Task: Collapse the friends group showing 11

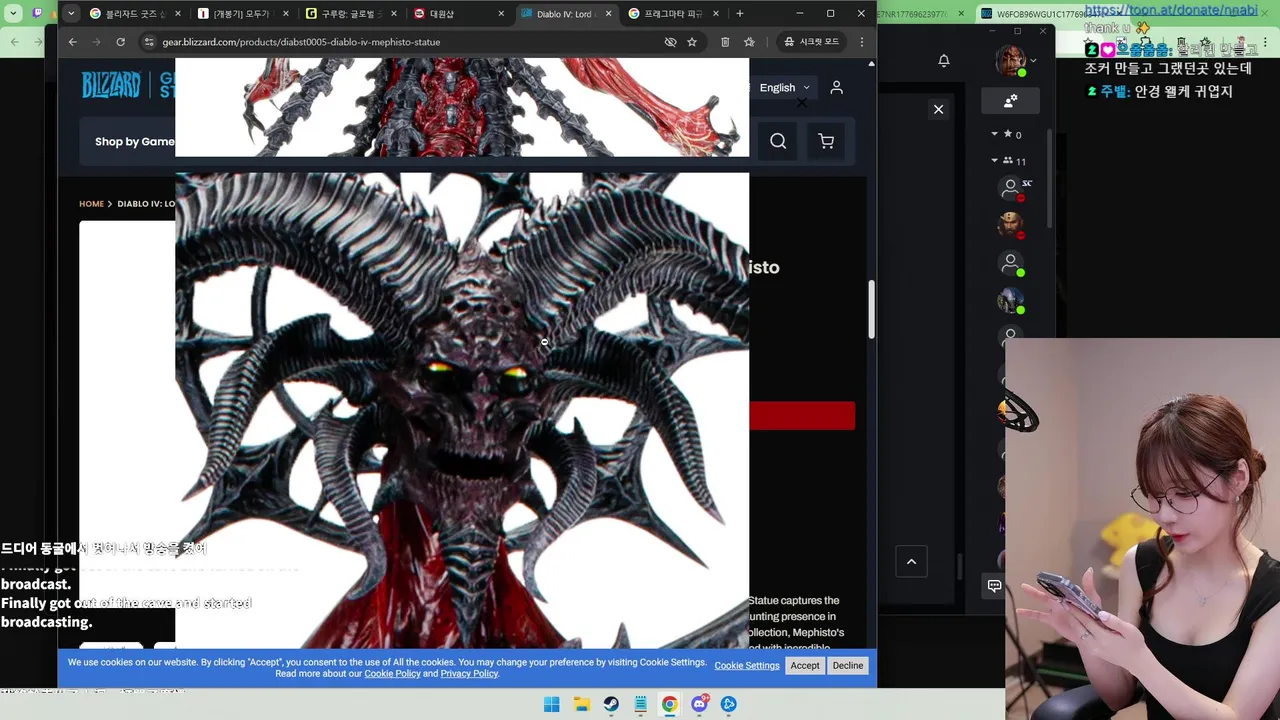Action: click(x=1008, y=161)
